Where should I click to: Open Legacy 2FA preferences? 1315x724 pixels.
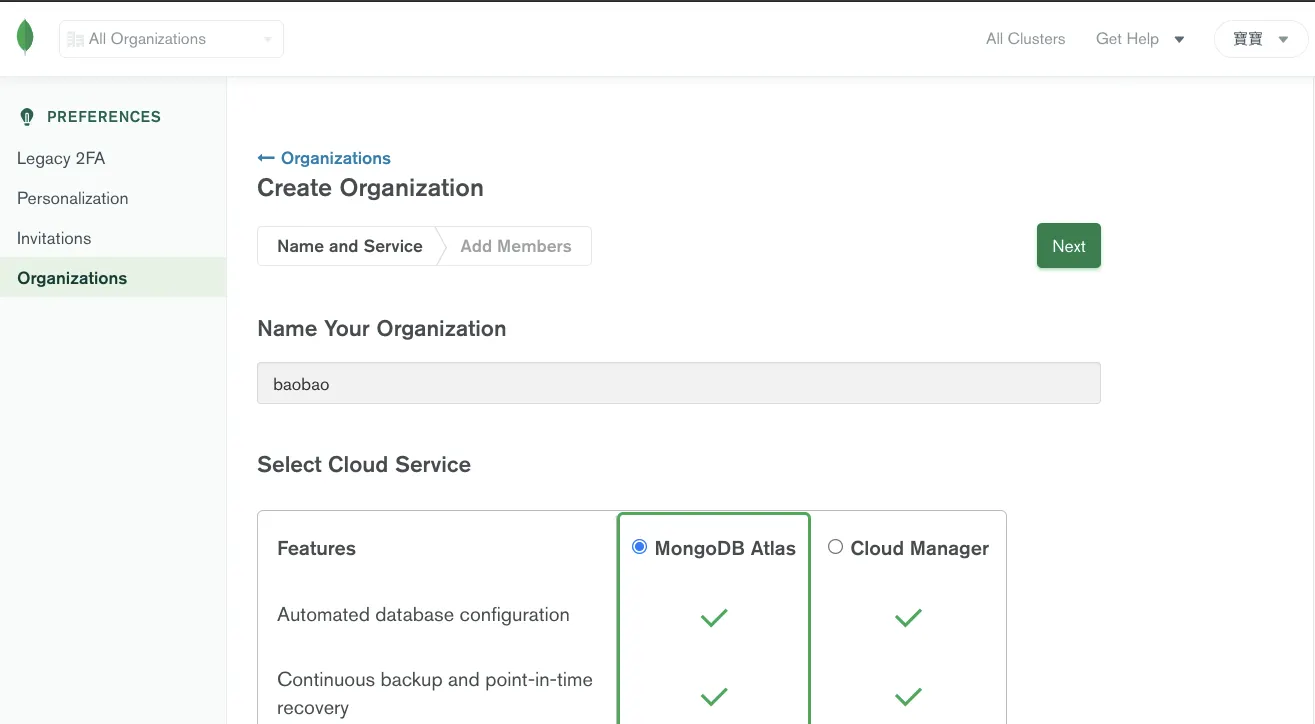[x=61, y=158]
